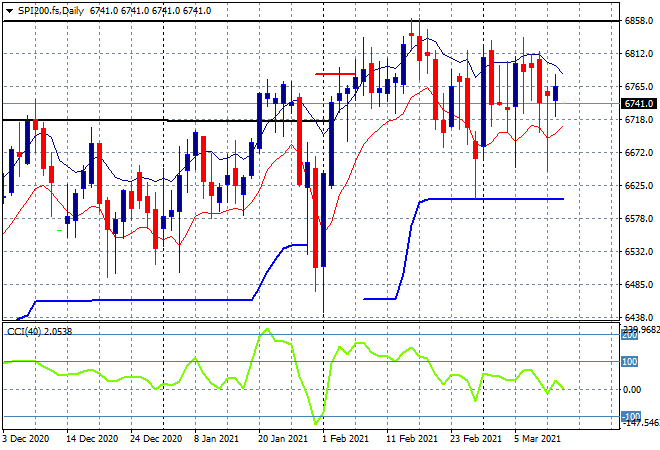Click the 6765.0 price axis label
This screenshot has width=660, height=450.
(x=639, y=87)
